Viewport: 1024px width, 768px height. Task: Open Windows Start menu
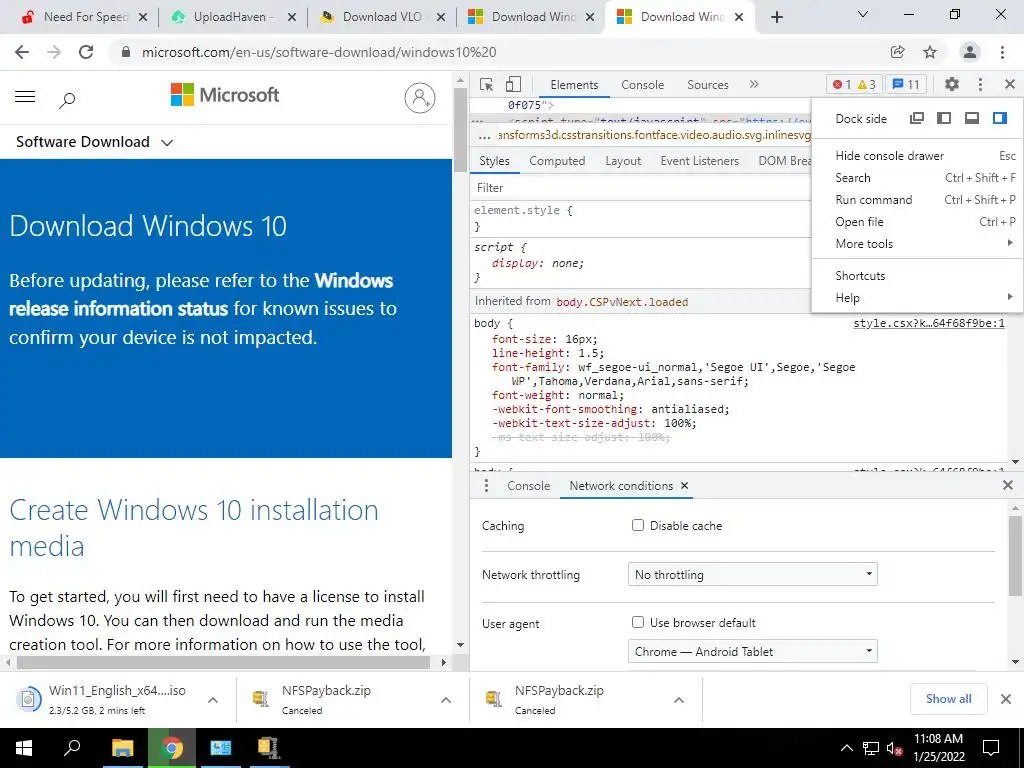[24, 748]
